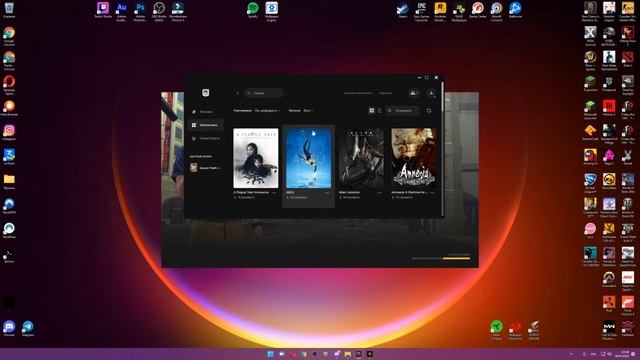Switch the library to grid view
This screenshot has height=360, width=640.
(x=371, y=111)
